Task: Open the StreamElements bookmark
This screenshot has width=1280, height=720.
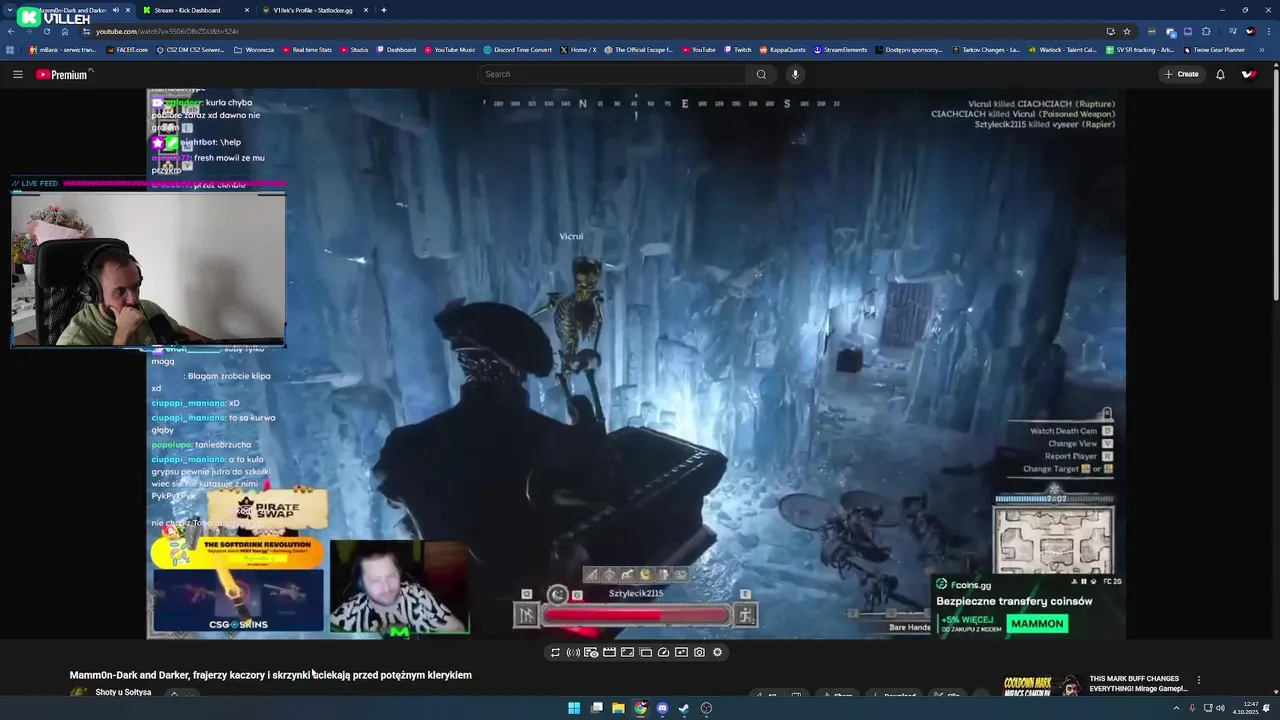Action: point(840,49)
